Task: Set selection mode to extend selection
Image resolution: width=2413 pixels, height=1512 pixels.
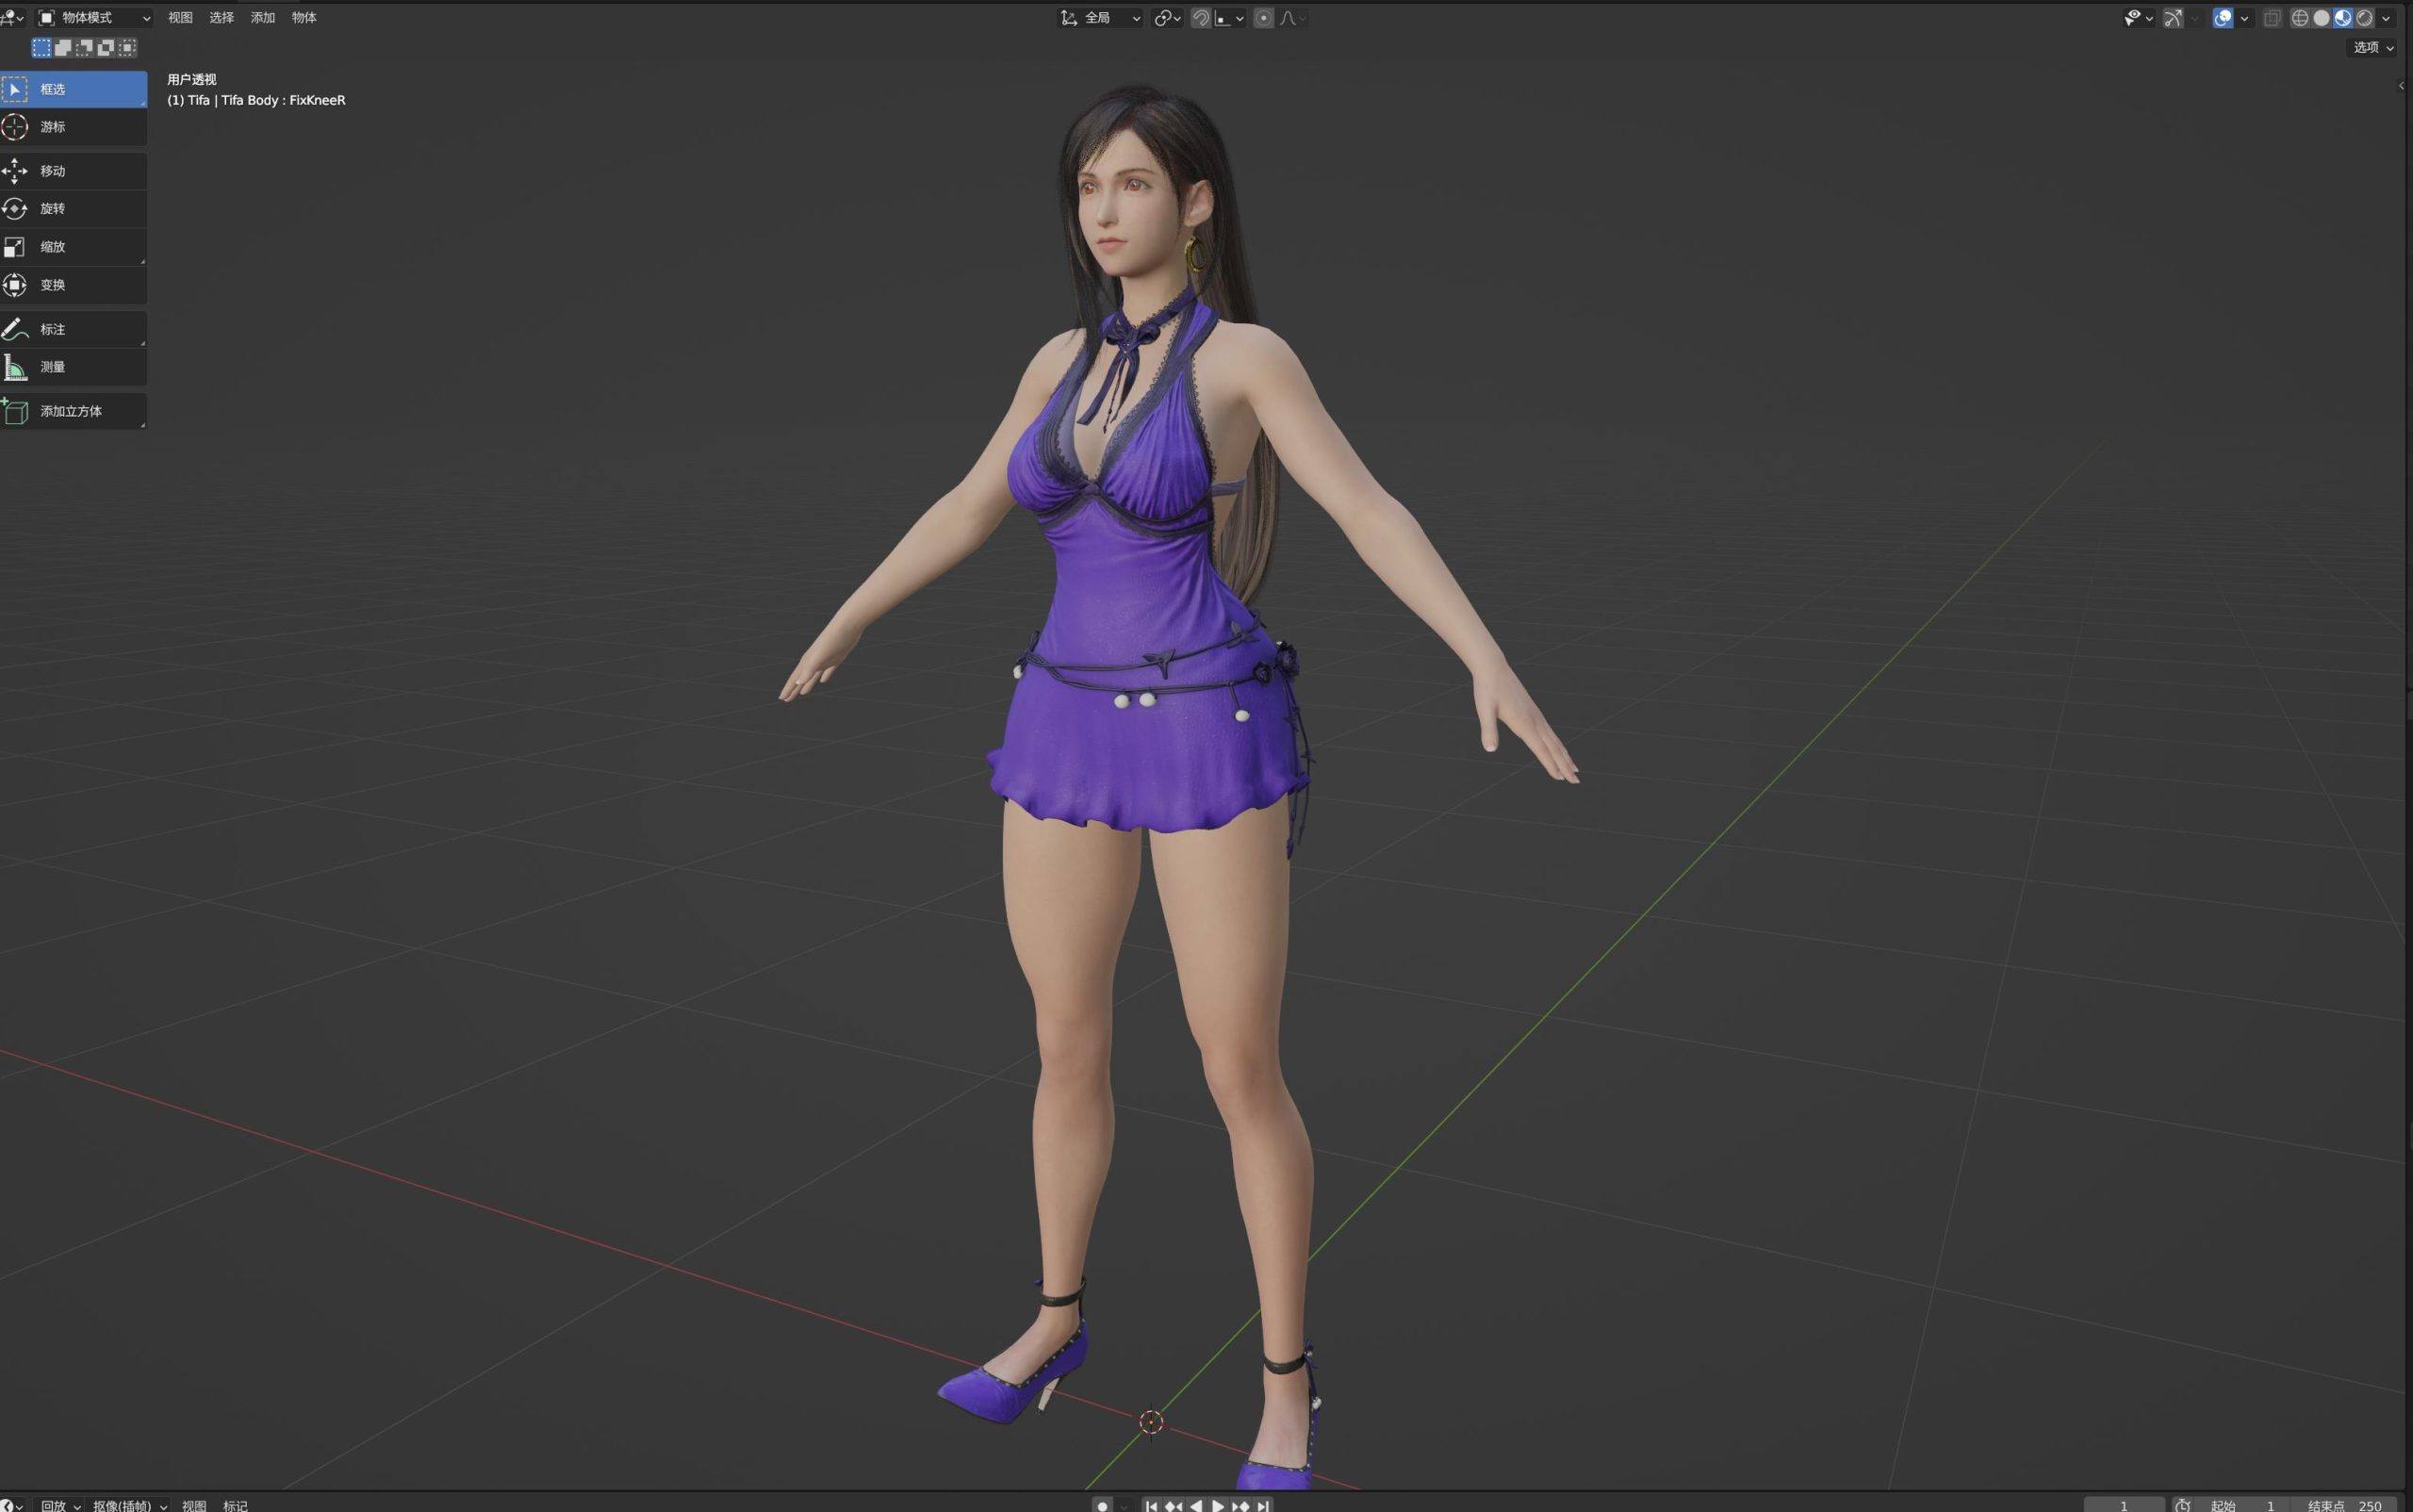Action: [x=62, y=47]
